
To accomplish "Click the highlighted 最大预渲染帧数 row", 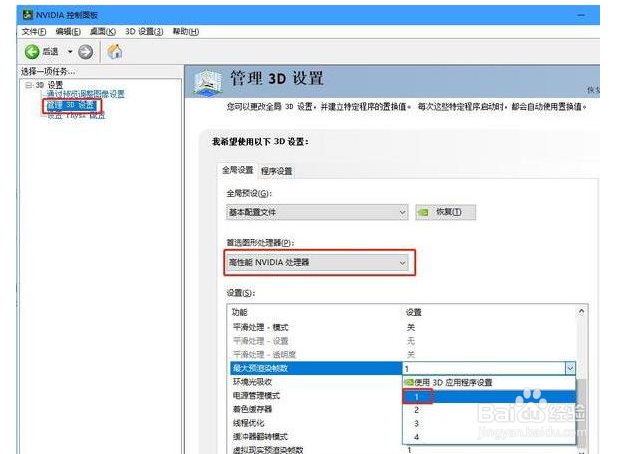I will pyautogui.click(x=316, y=368).
